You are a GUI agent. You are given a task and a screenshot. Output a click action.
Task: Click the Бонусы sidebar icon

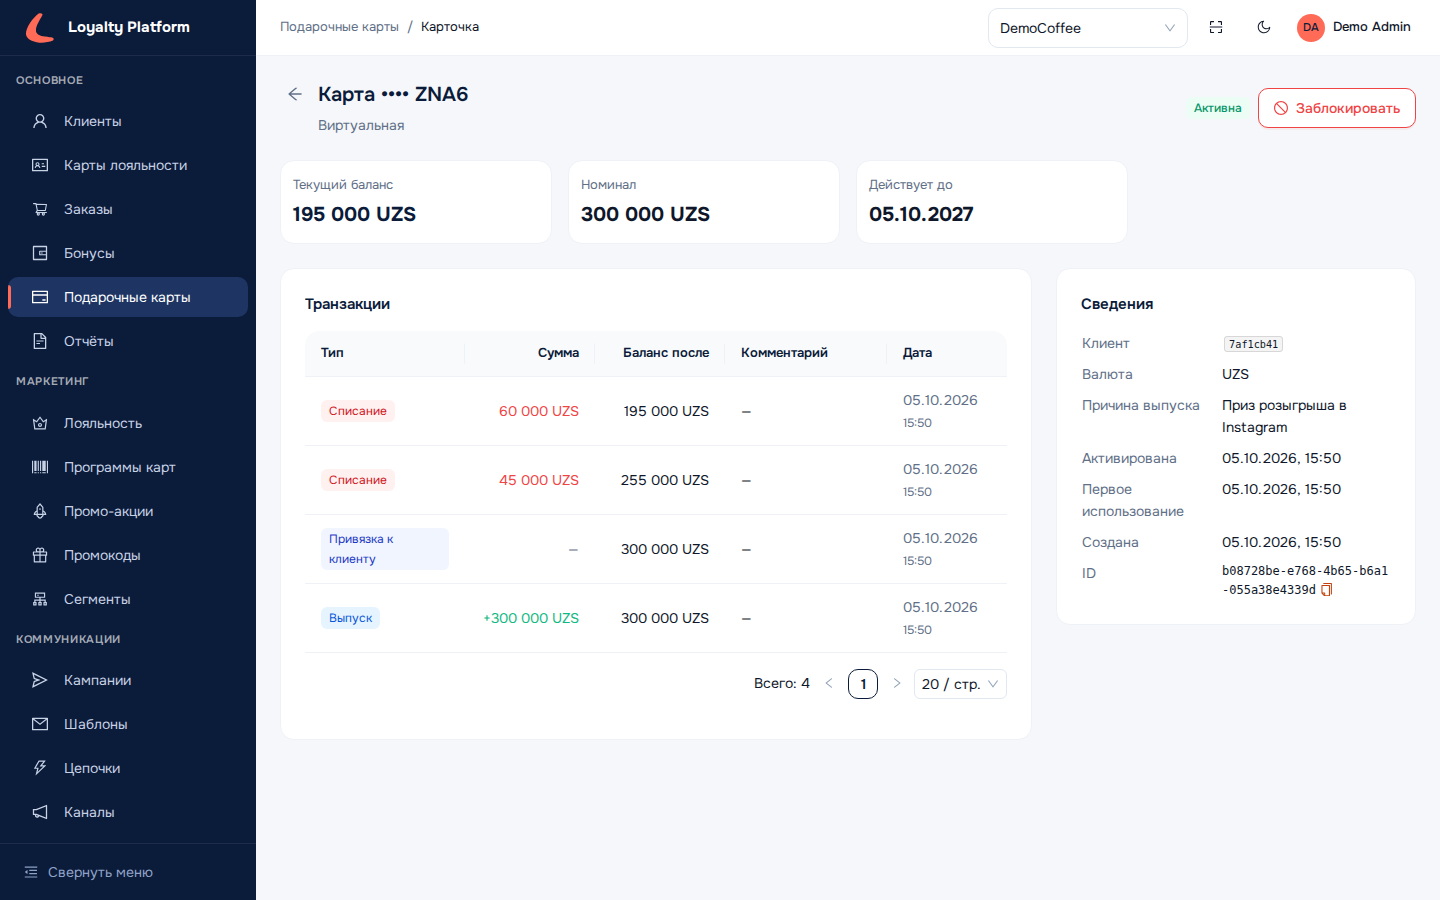click(x=40, y=253)
